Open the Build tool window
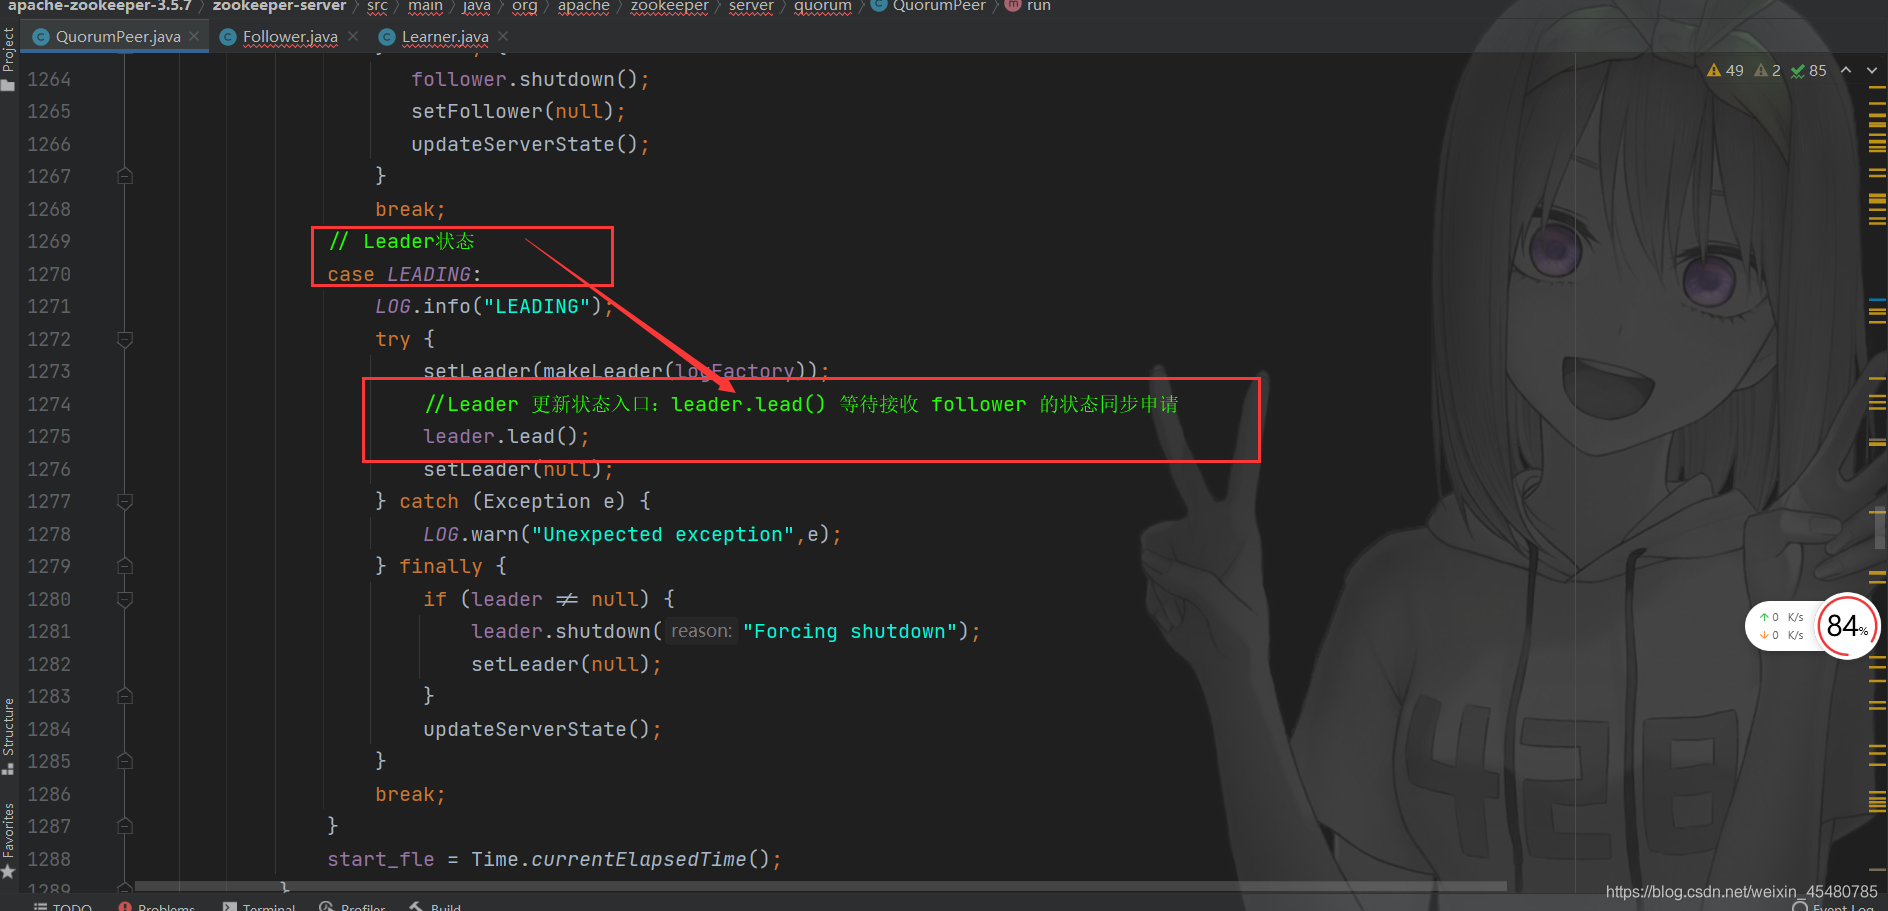1888x911 pixels. tap(435, 906)
